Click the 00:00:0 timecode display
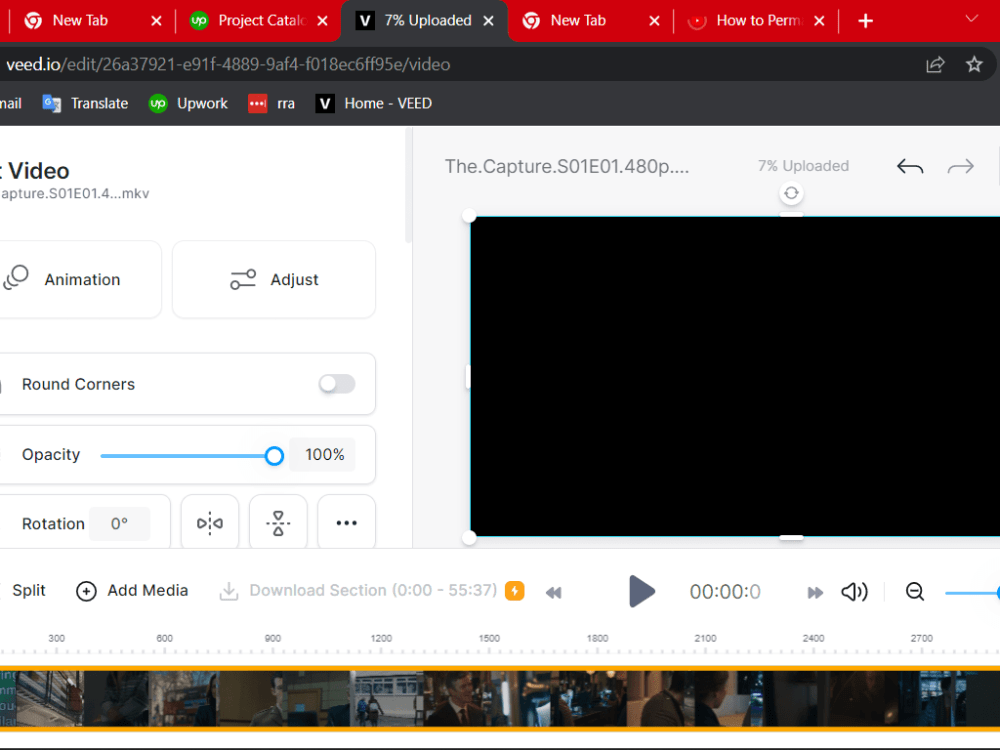Screen dimensions: 1000x750 (x=725, y=592)
